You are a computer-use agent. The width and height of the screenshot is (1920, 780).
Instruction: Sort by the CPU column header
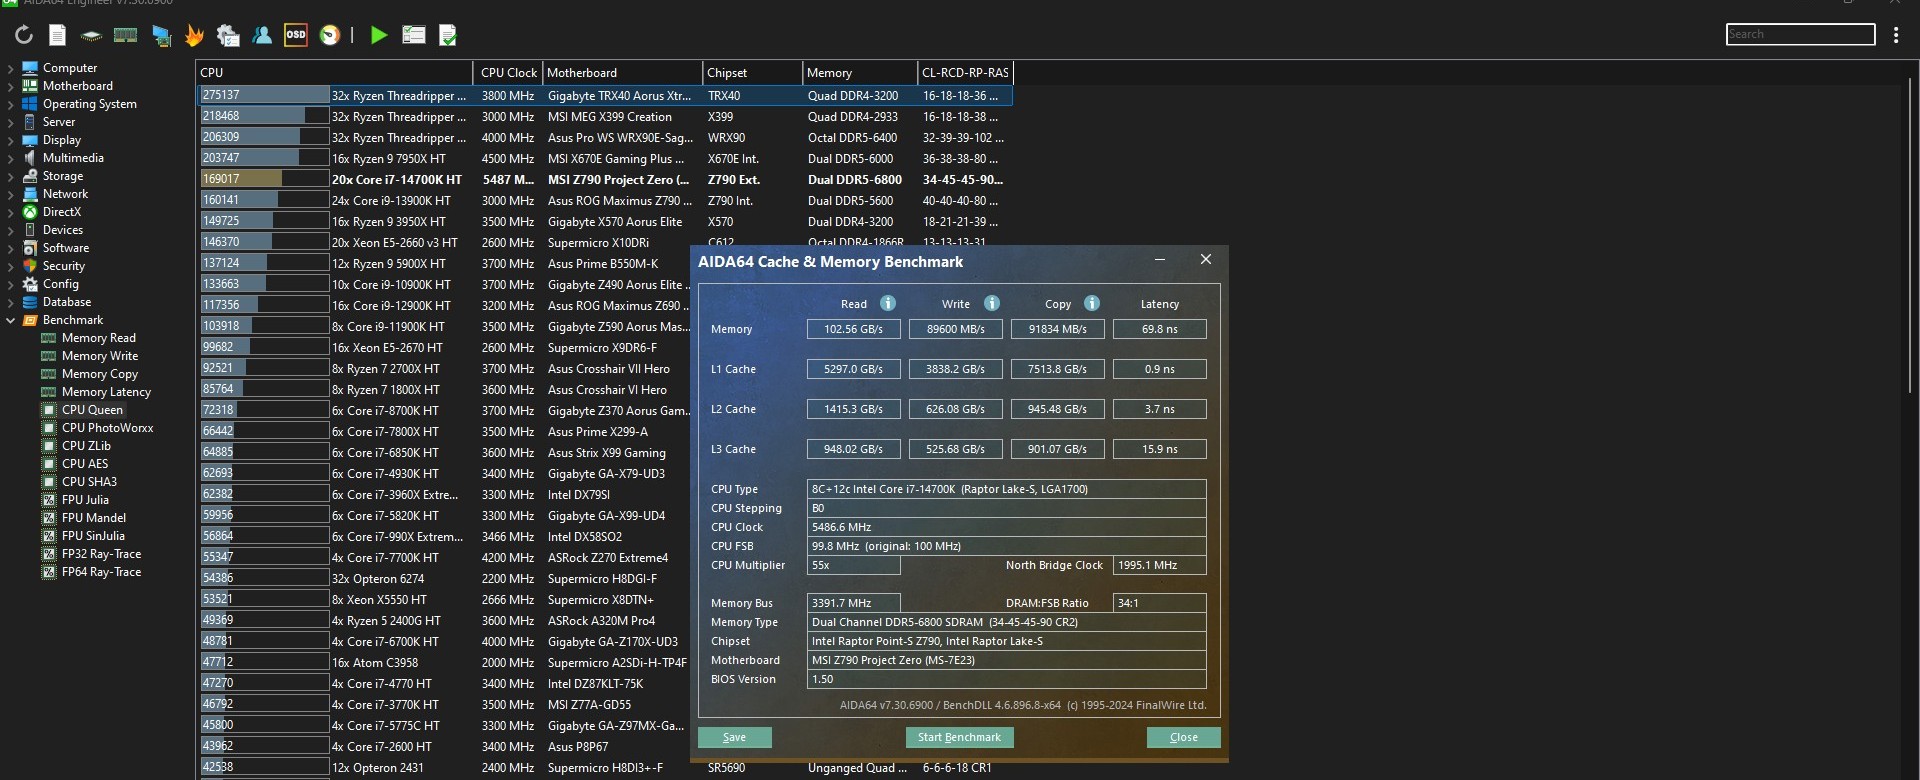pyautogui.click(x=334, y=73)
